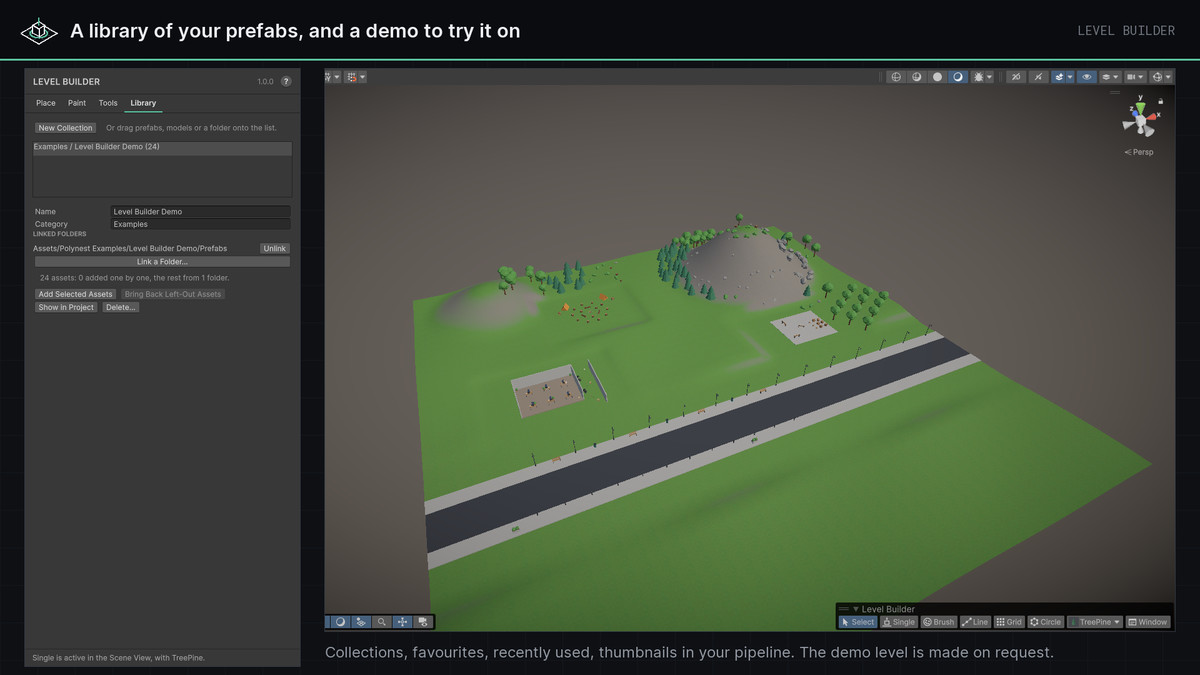Image resolution: width=1200 pixels, height=675 pixels.
Task: Edit the Name field Level Builder Demo
Action: point(201,212)
